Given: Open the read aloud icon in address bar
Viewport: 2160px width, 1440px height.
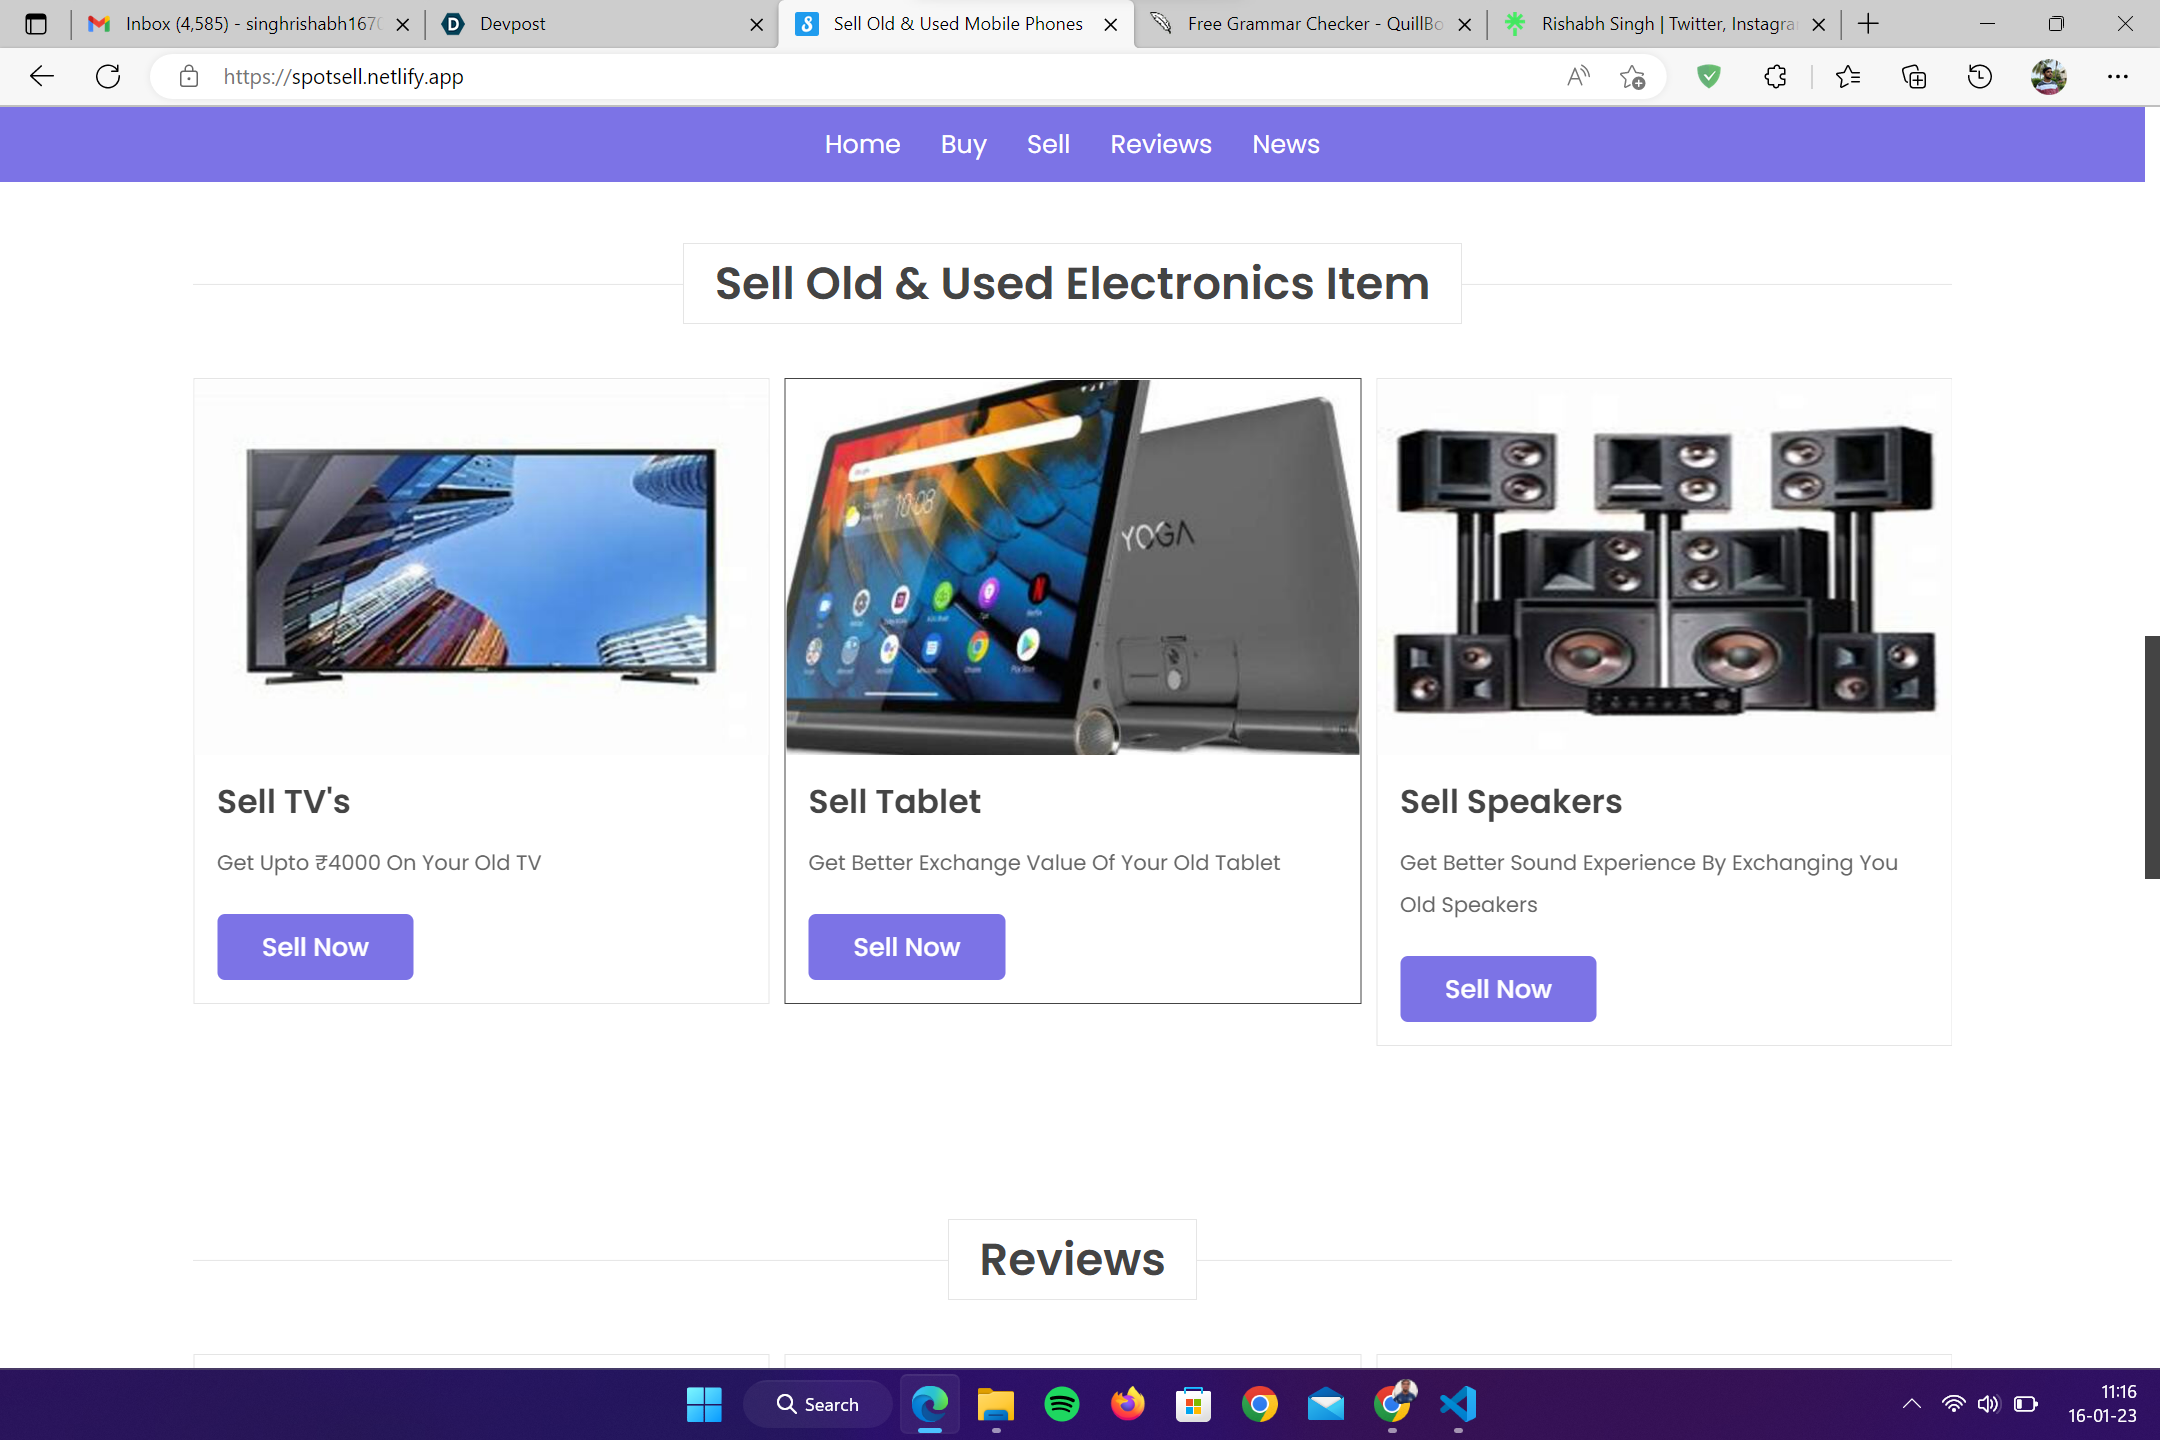Looking at the screenshot, I should (1578, 77).
